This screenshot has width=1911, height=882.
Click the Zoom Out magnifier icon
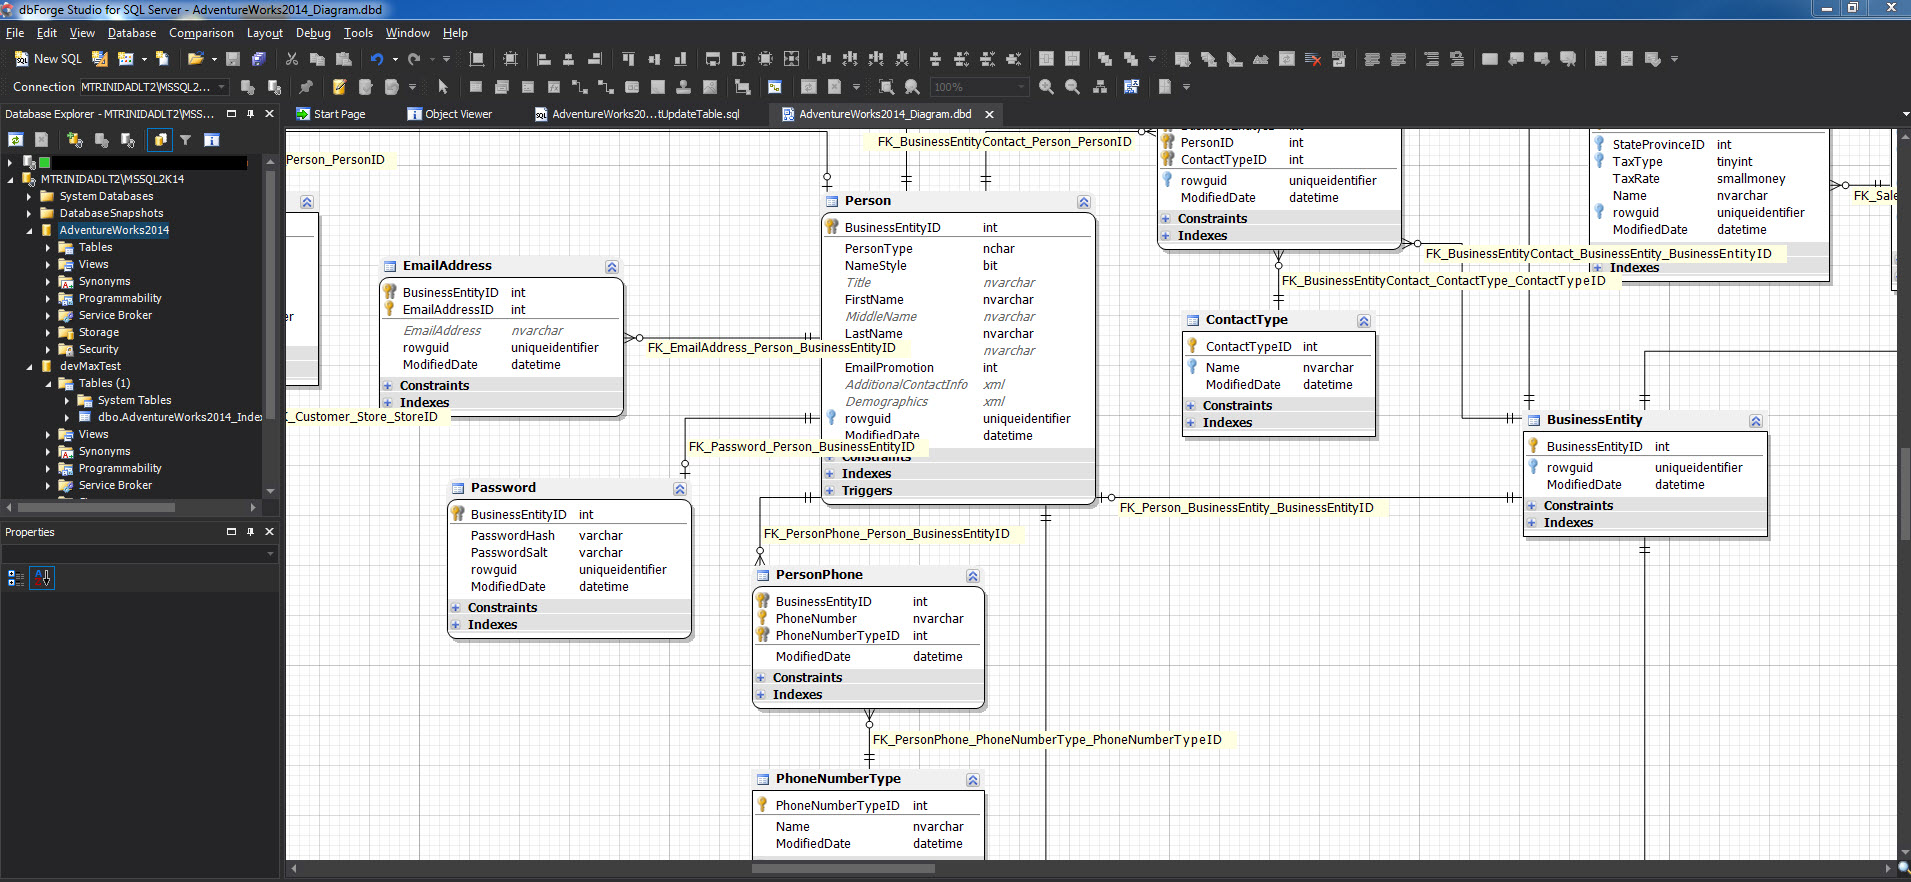(x=1072, y=87)
